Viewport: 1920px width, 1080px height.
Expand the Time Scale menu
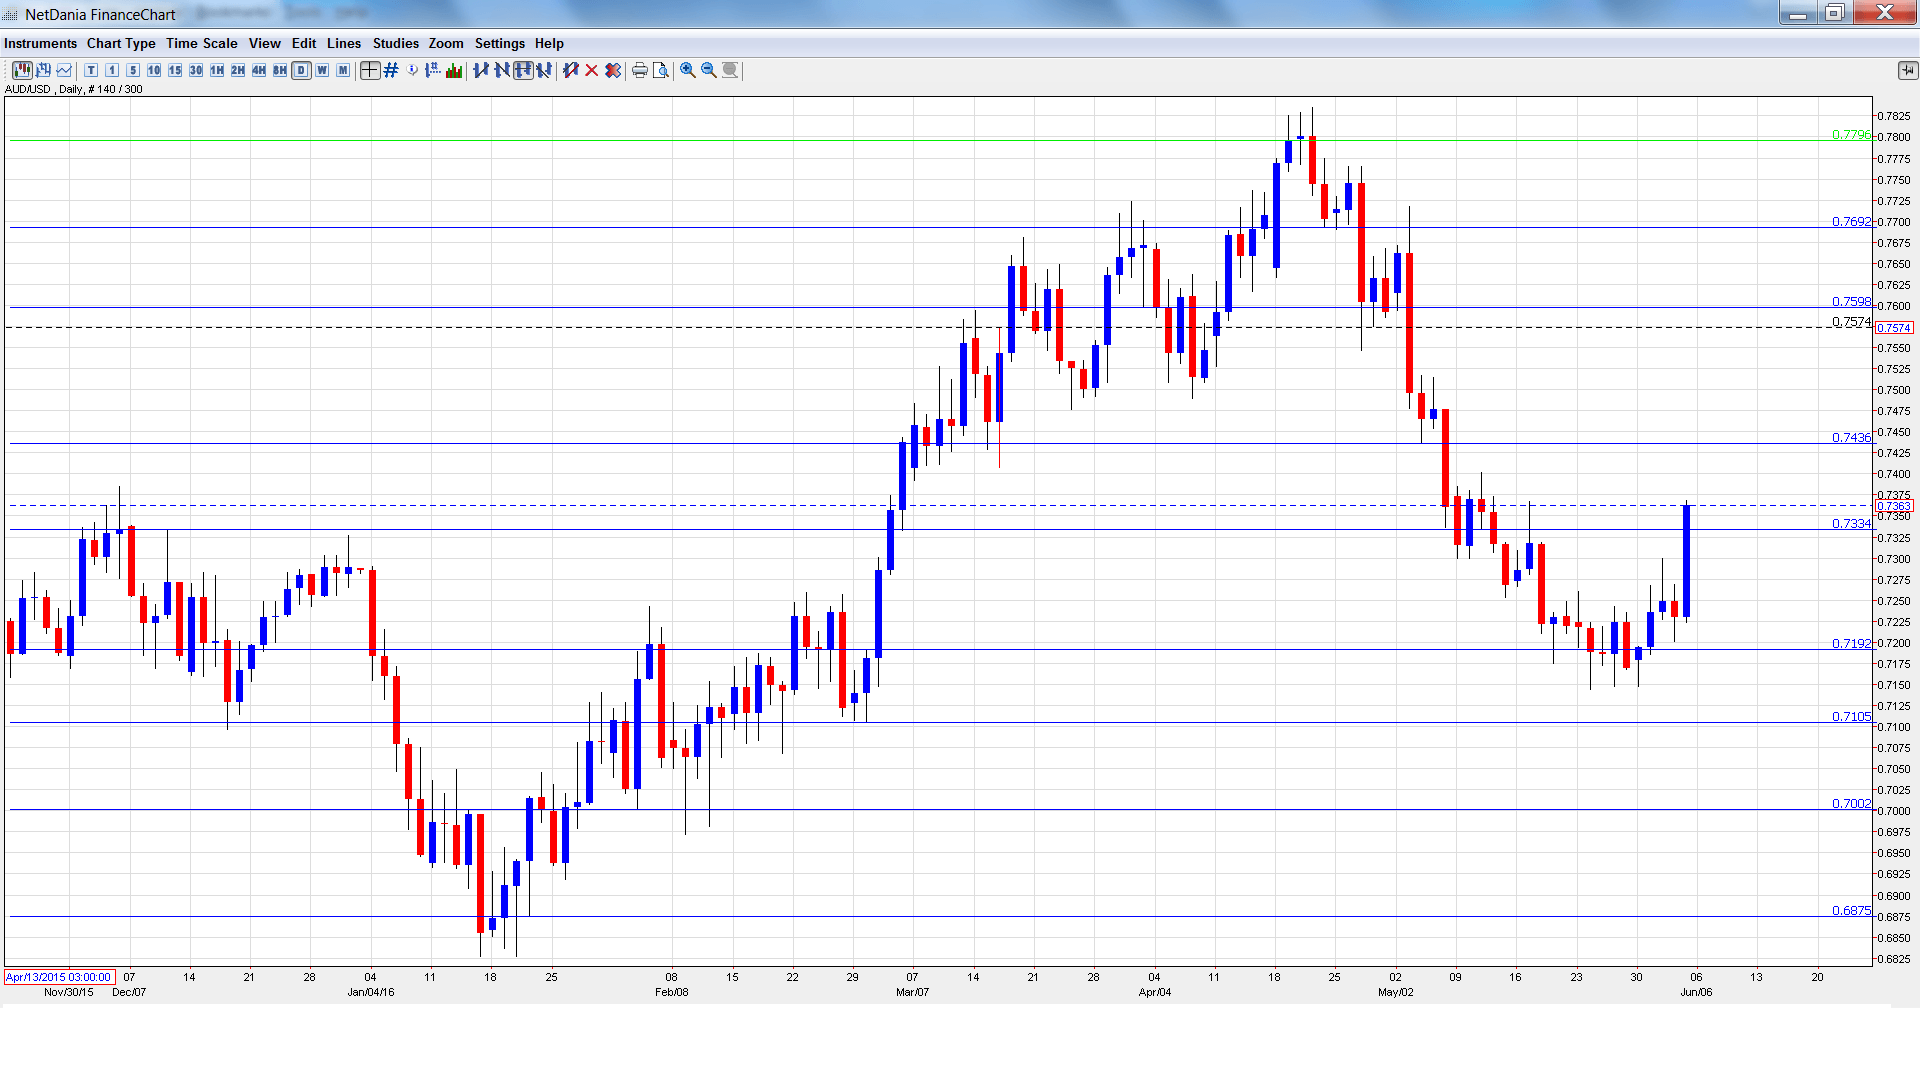pos(201,43)
